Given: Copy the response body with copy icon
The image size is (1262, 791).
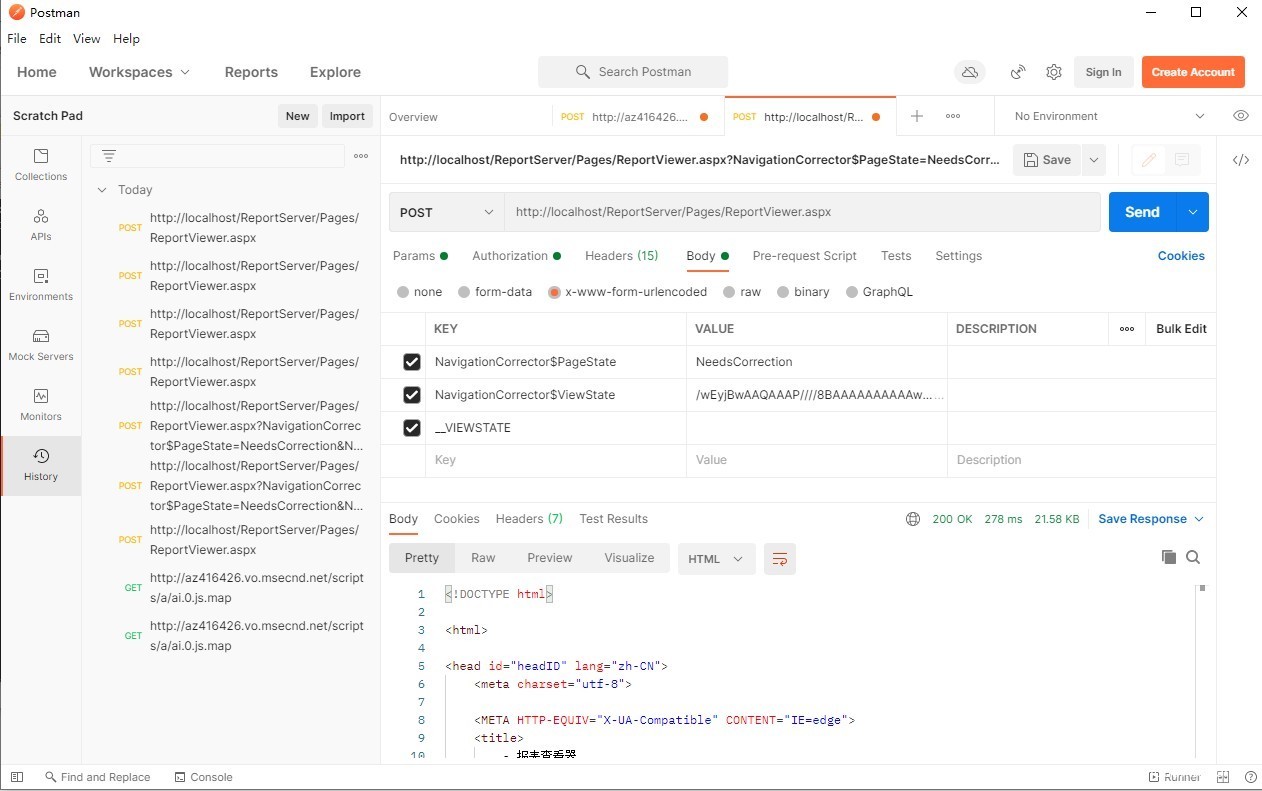Looking at the screenshot, I should (x=1168, y=557).
